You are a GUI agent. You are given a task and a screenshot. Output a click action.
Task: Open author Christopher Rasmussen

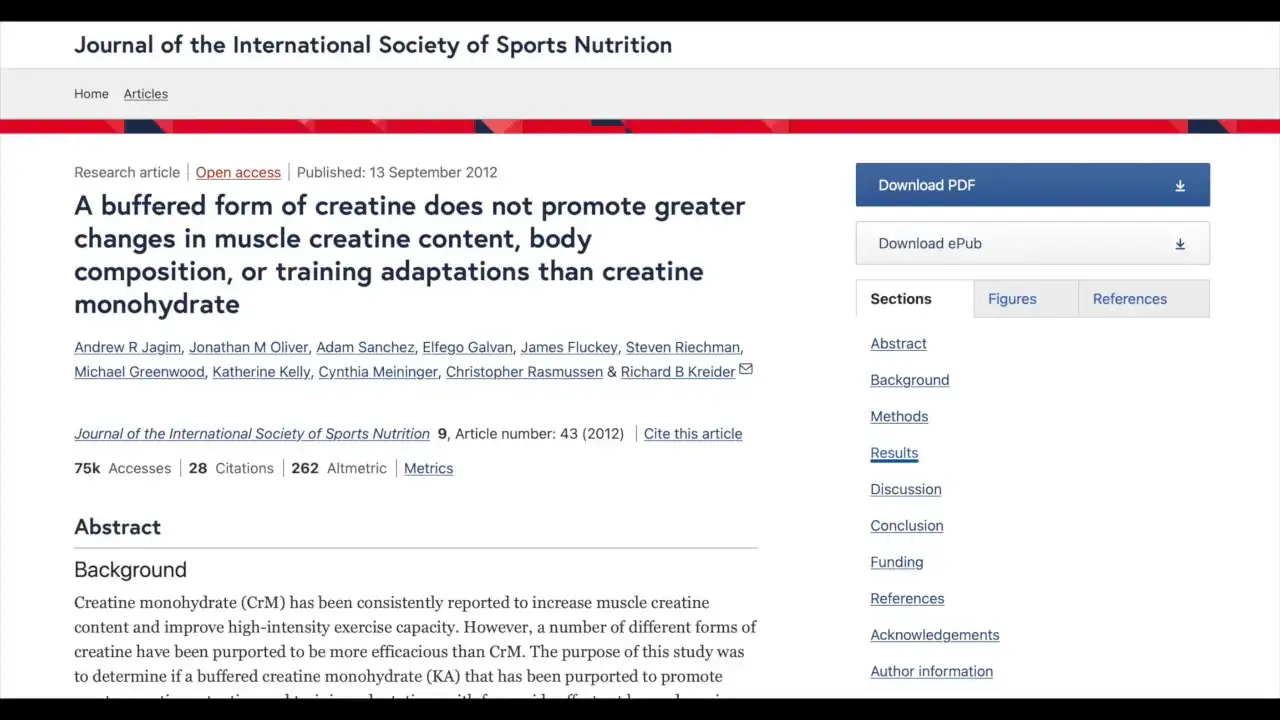524,372
